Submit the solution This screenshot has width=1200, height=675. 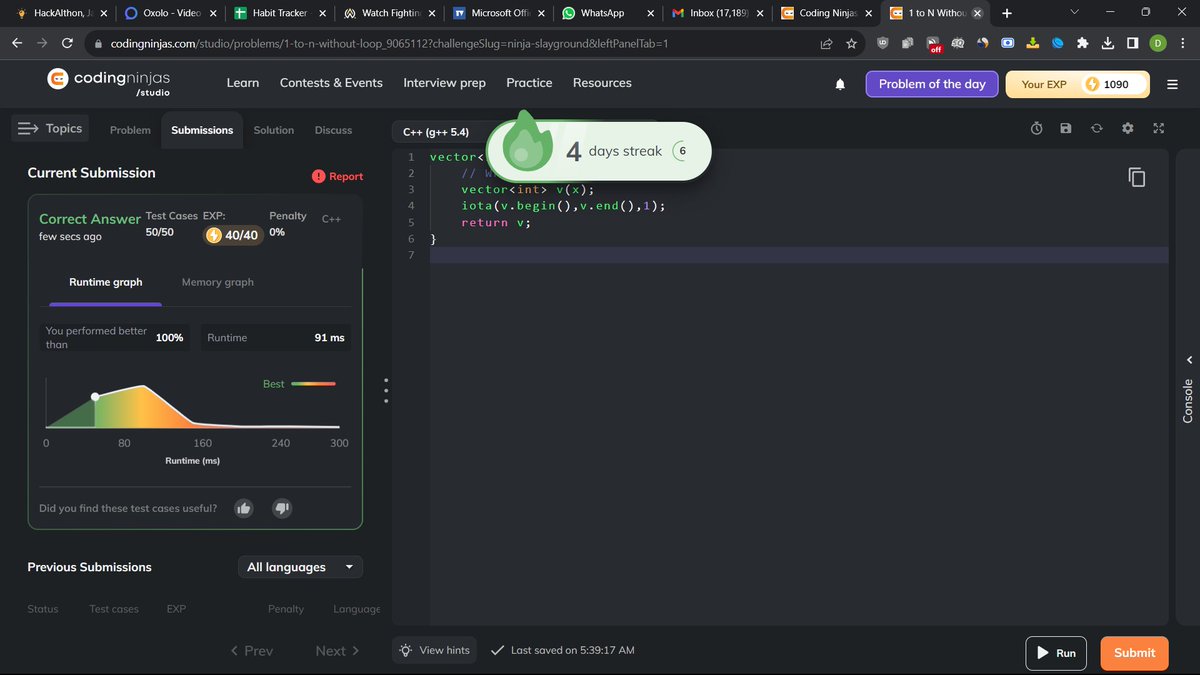click(1133, 652)
